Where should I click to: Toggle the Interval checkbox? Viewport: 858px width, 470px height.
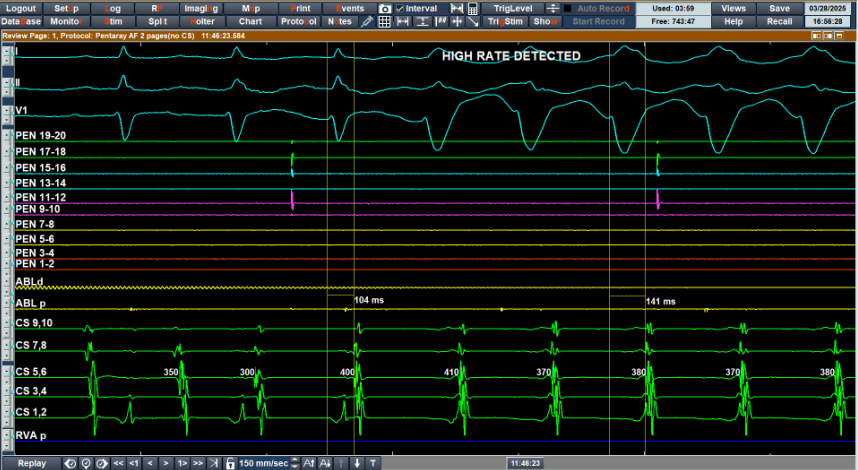400,9
